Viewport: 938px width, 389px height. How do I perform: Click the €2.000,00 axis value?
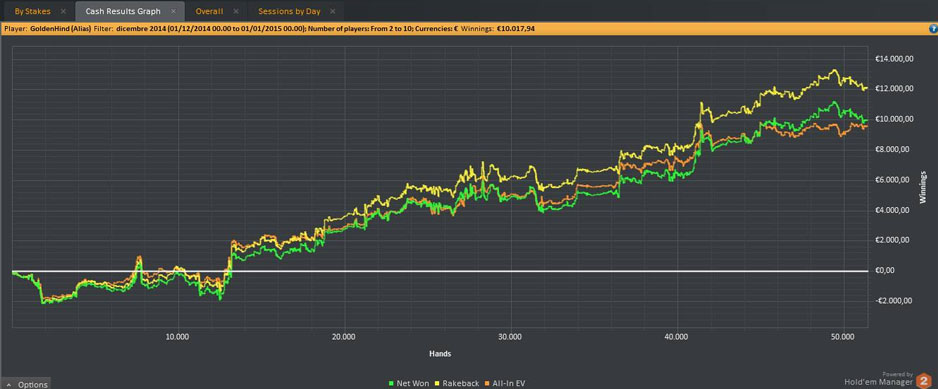coord(894,240)
